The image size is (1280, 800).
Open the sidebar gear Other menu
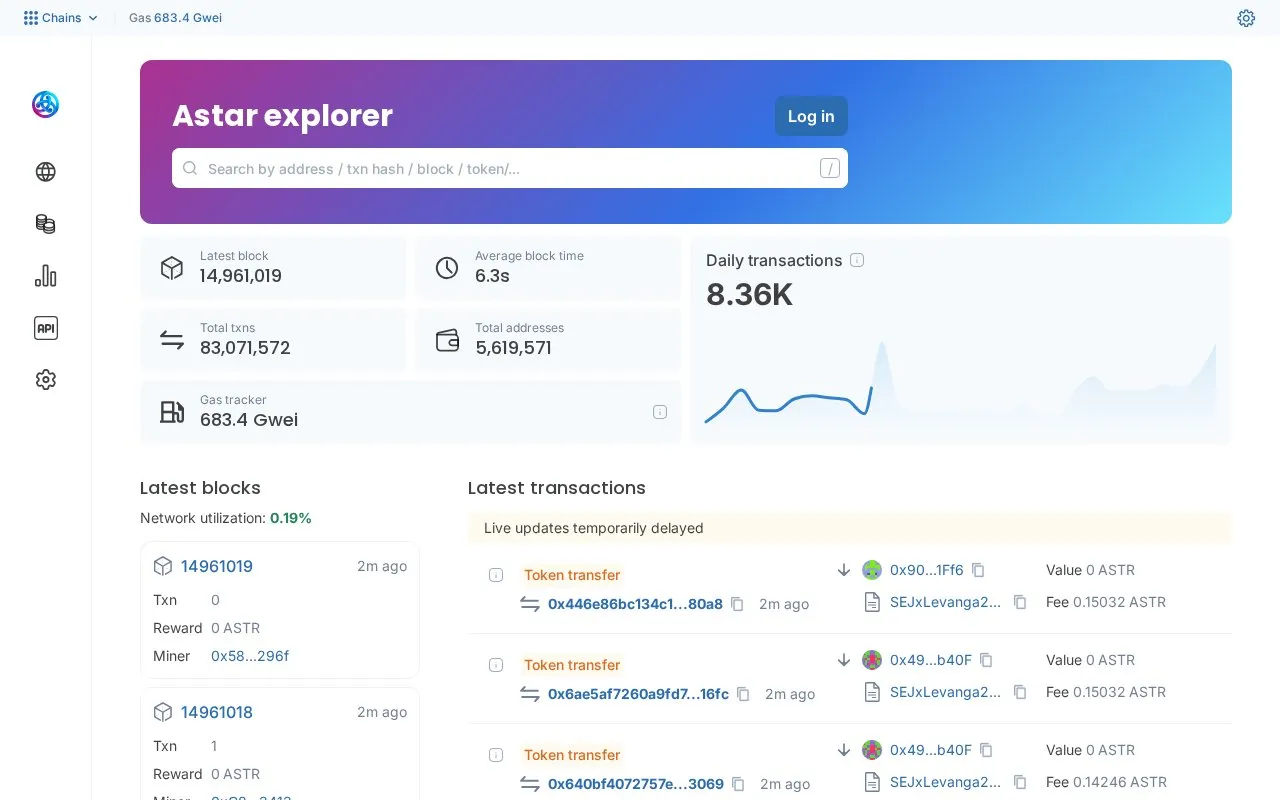(46, 380)
